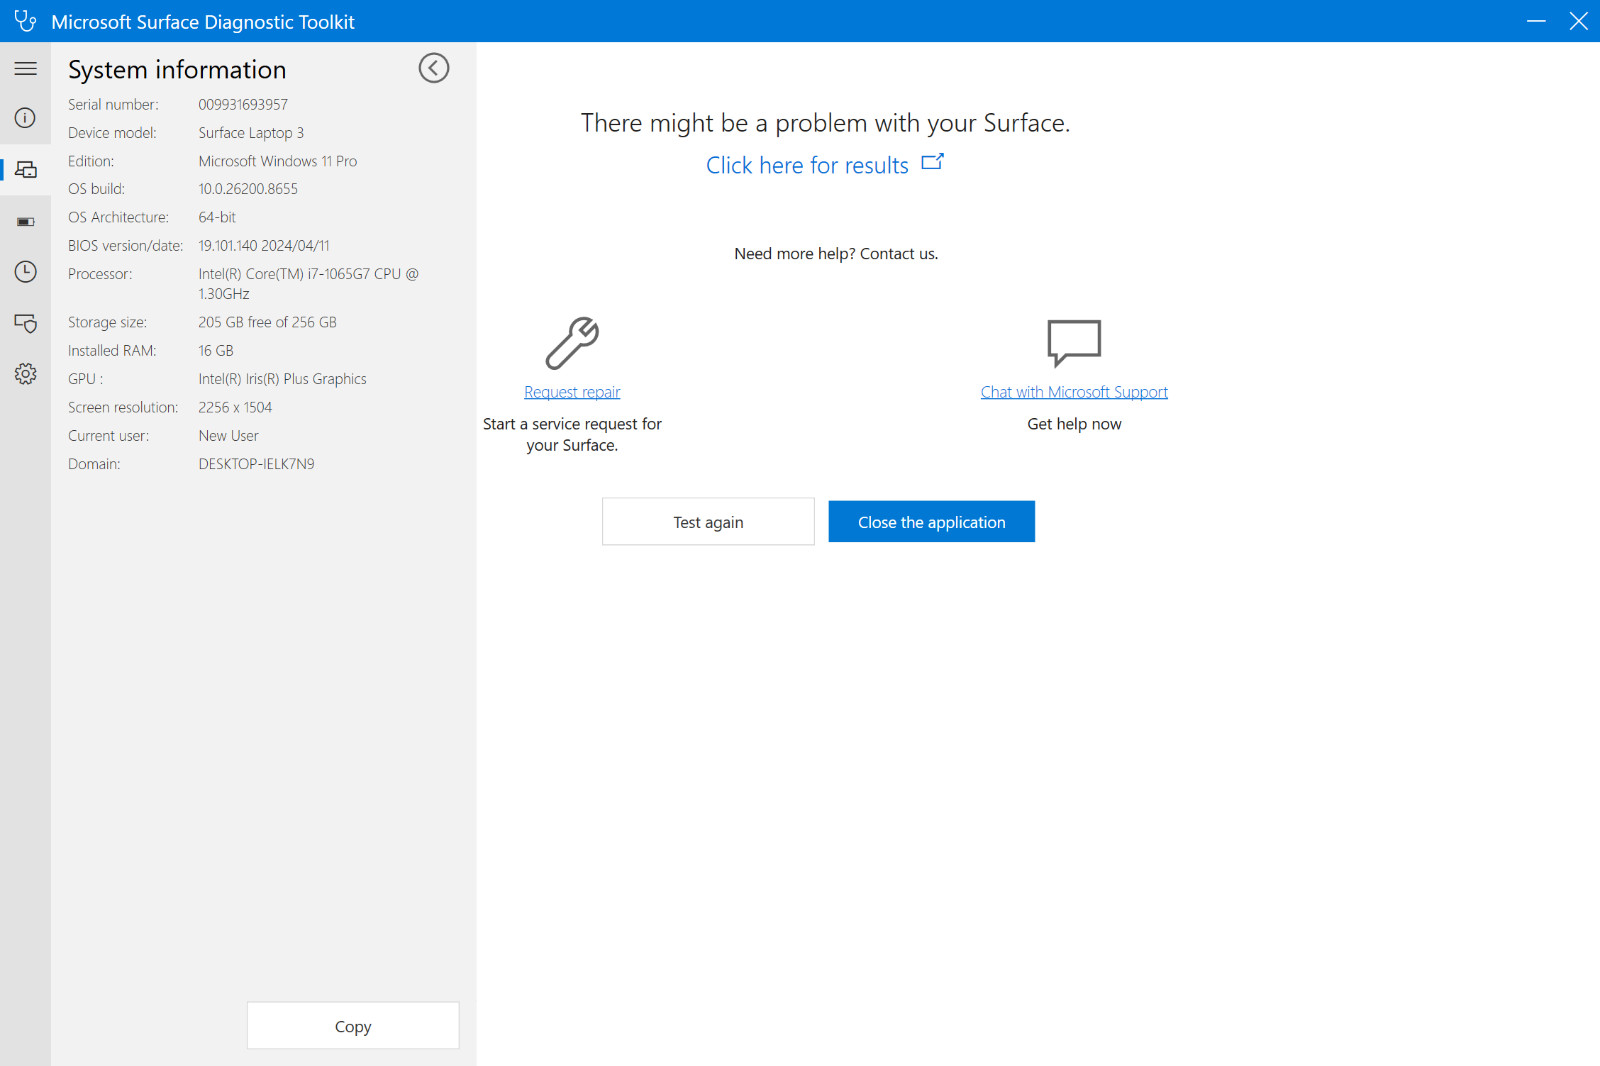Select GPU value Intel(R) Iris(R) Plus Graphics
This screenshot has height=1066, width=1600.
282,379
